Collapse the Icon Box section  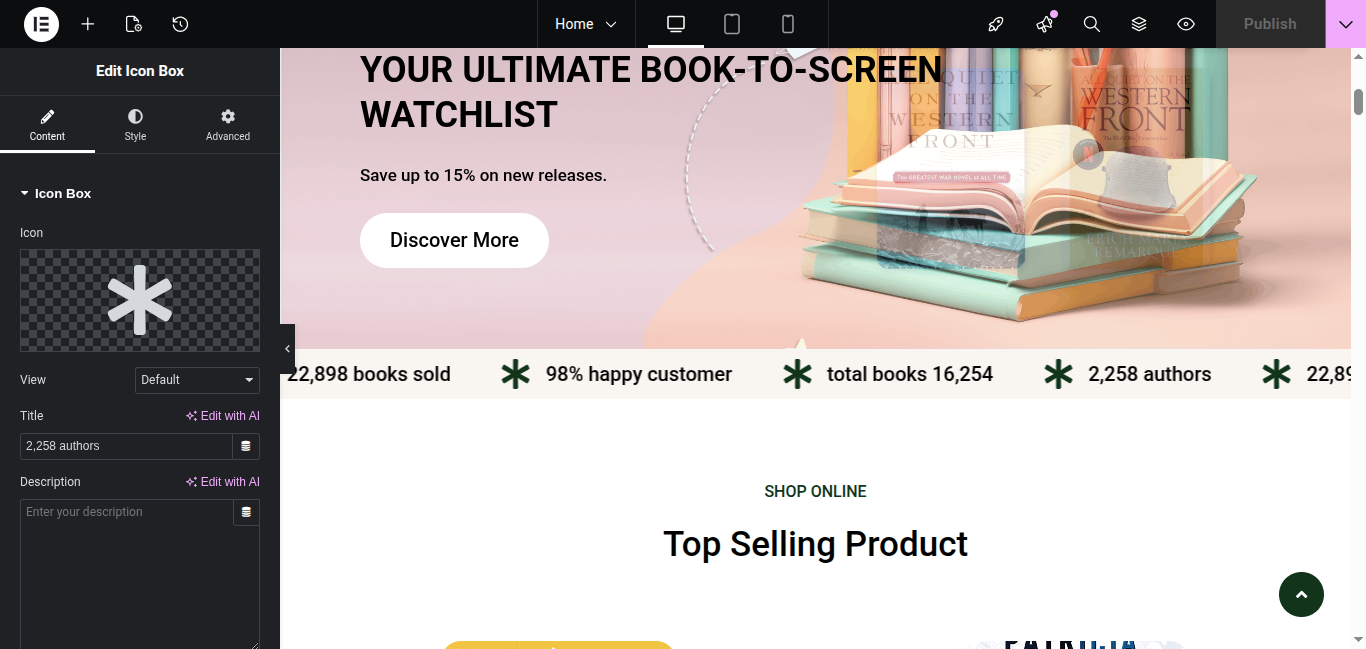[56, 194]
